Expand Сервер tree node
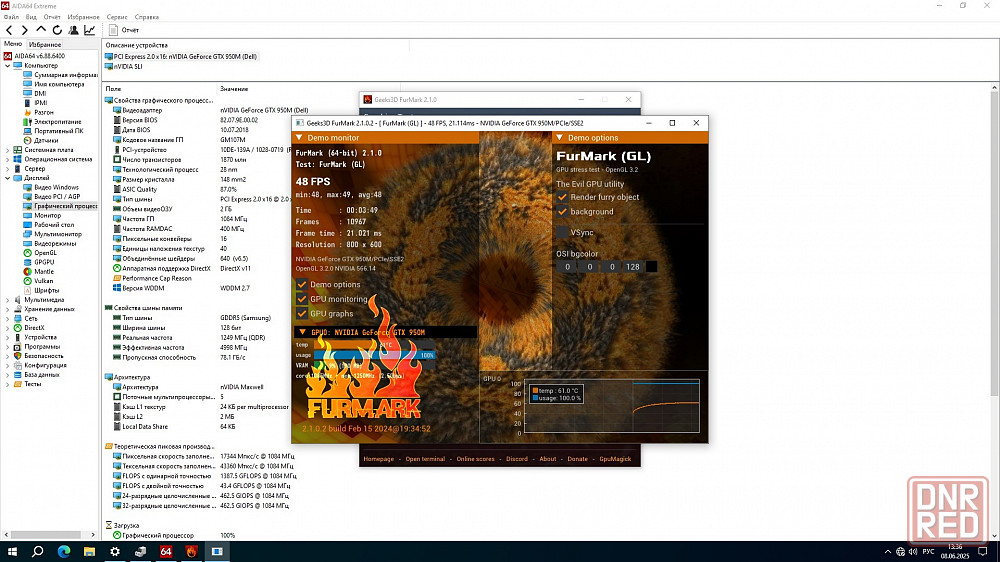This screenshot has height=562, width=1000. [x=8, y=169]
